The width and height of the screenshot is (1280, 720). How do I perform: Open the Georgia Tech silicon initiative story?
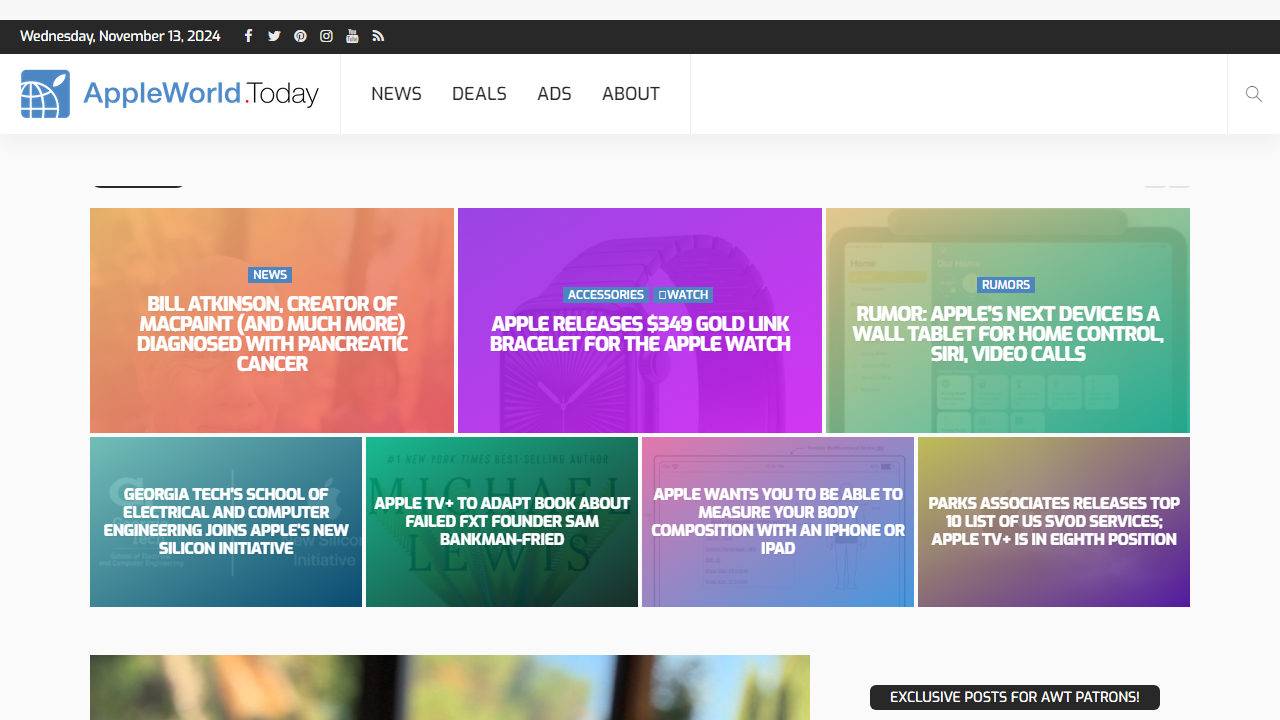226,521
